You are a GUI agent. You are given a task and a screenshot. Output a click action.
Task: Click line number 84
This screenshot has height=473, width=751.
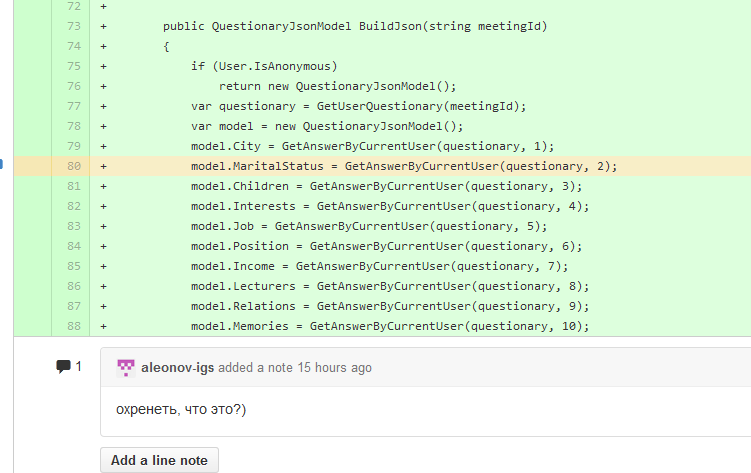(74, 246)
